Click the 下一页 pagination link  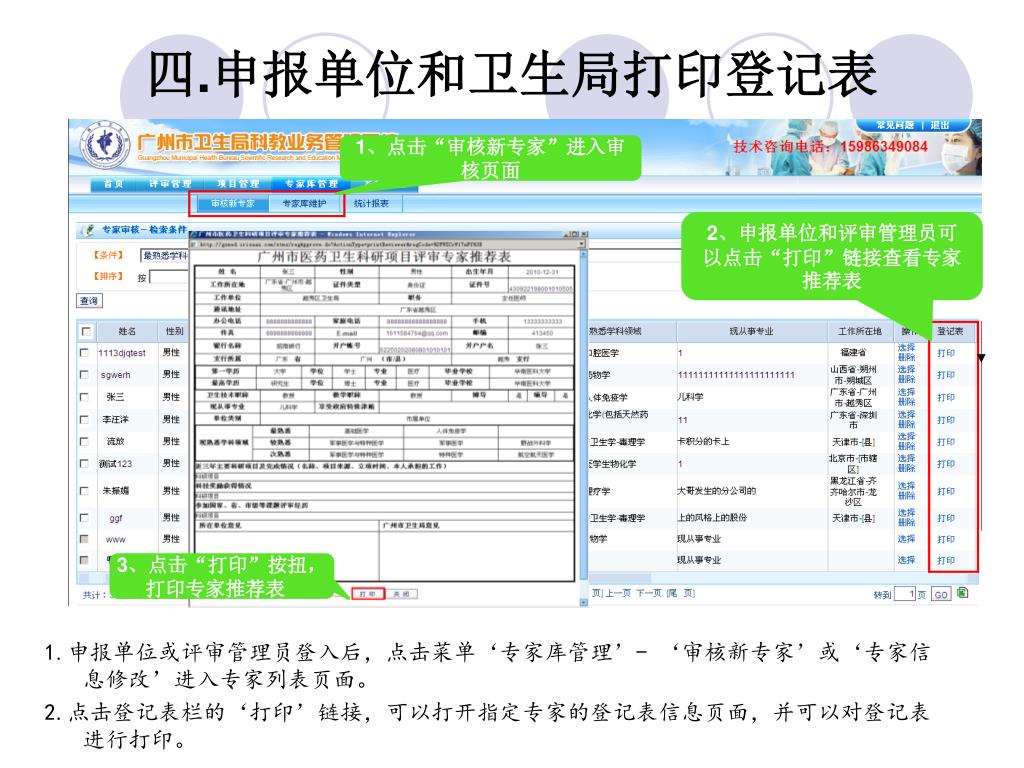[648, 593]
